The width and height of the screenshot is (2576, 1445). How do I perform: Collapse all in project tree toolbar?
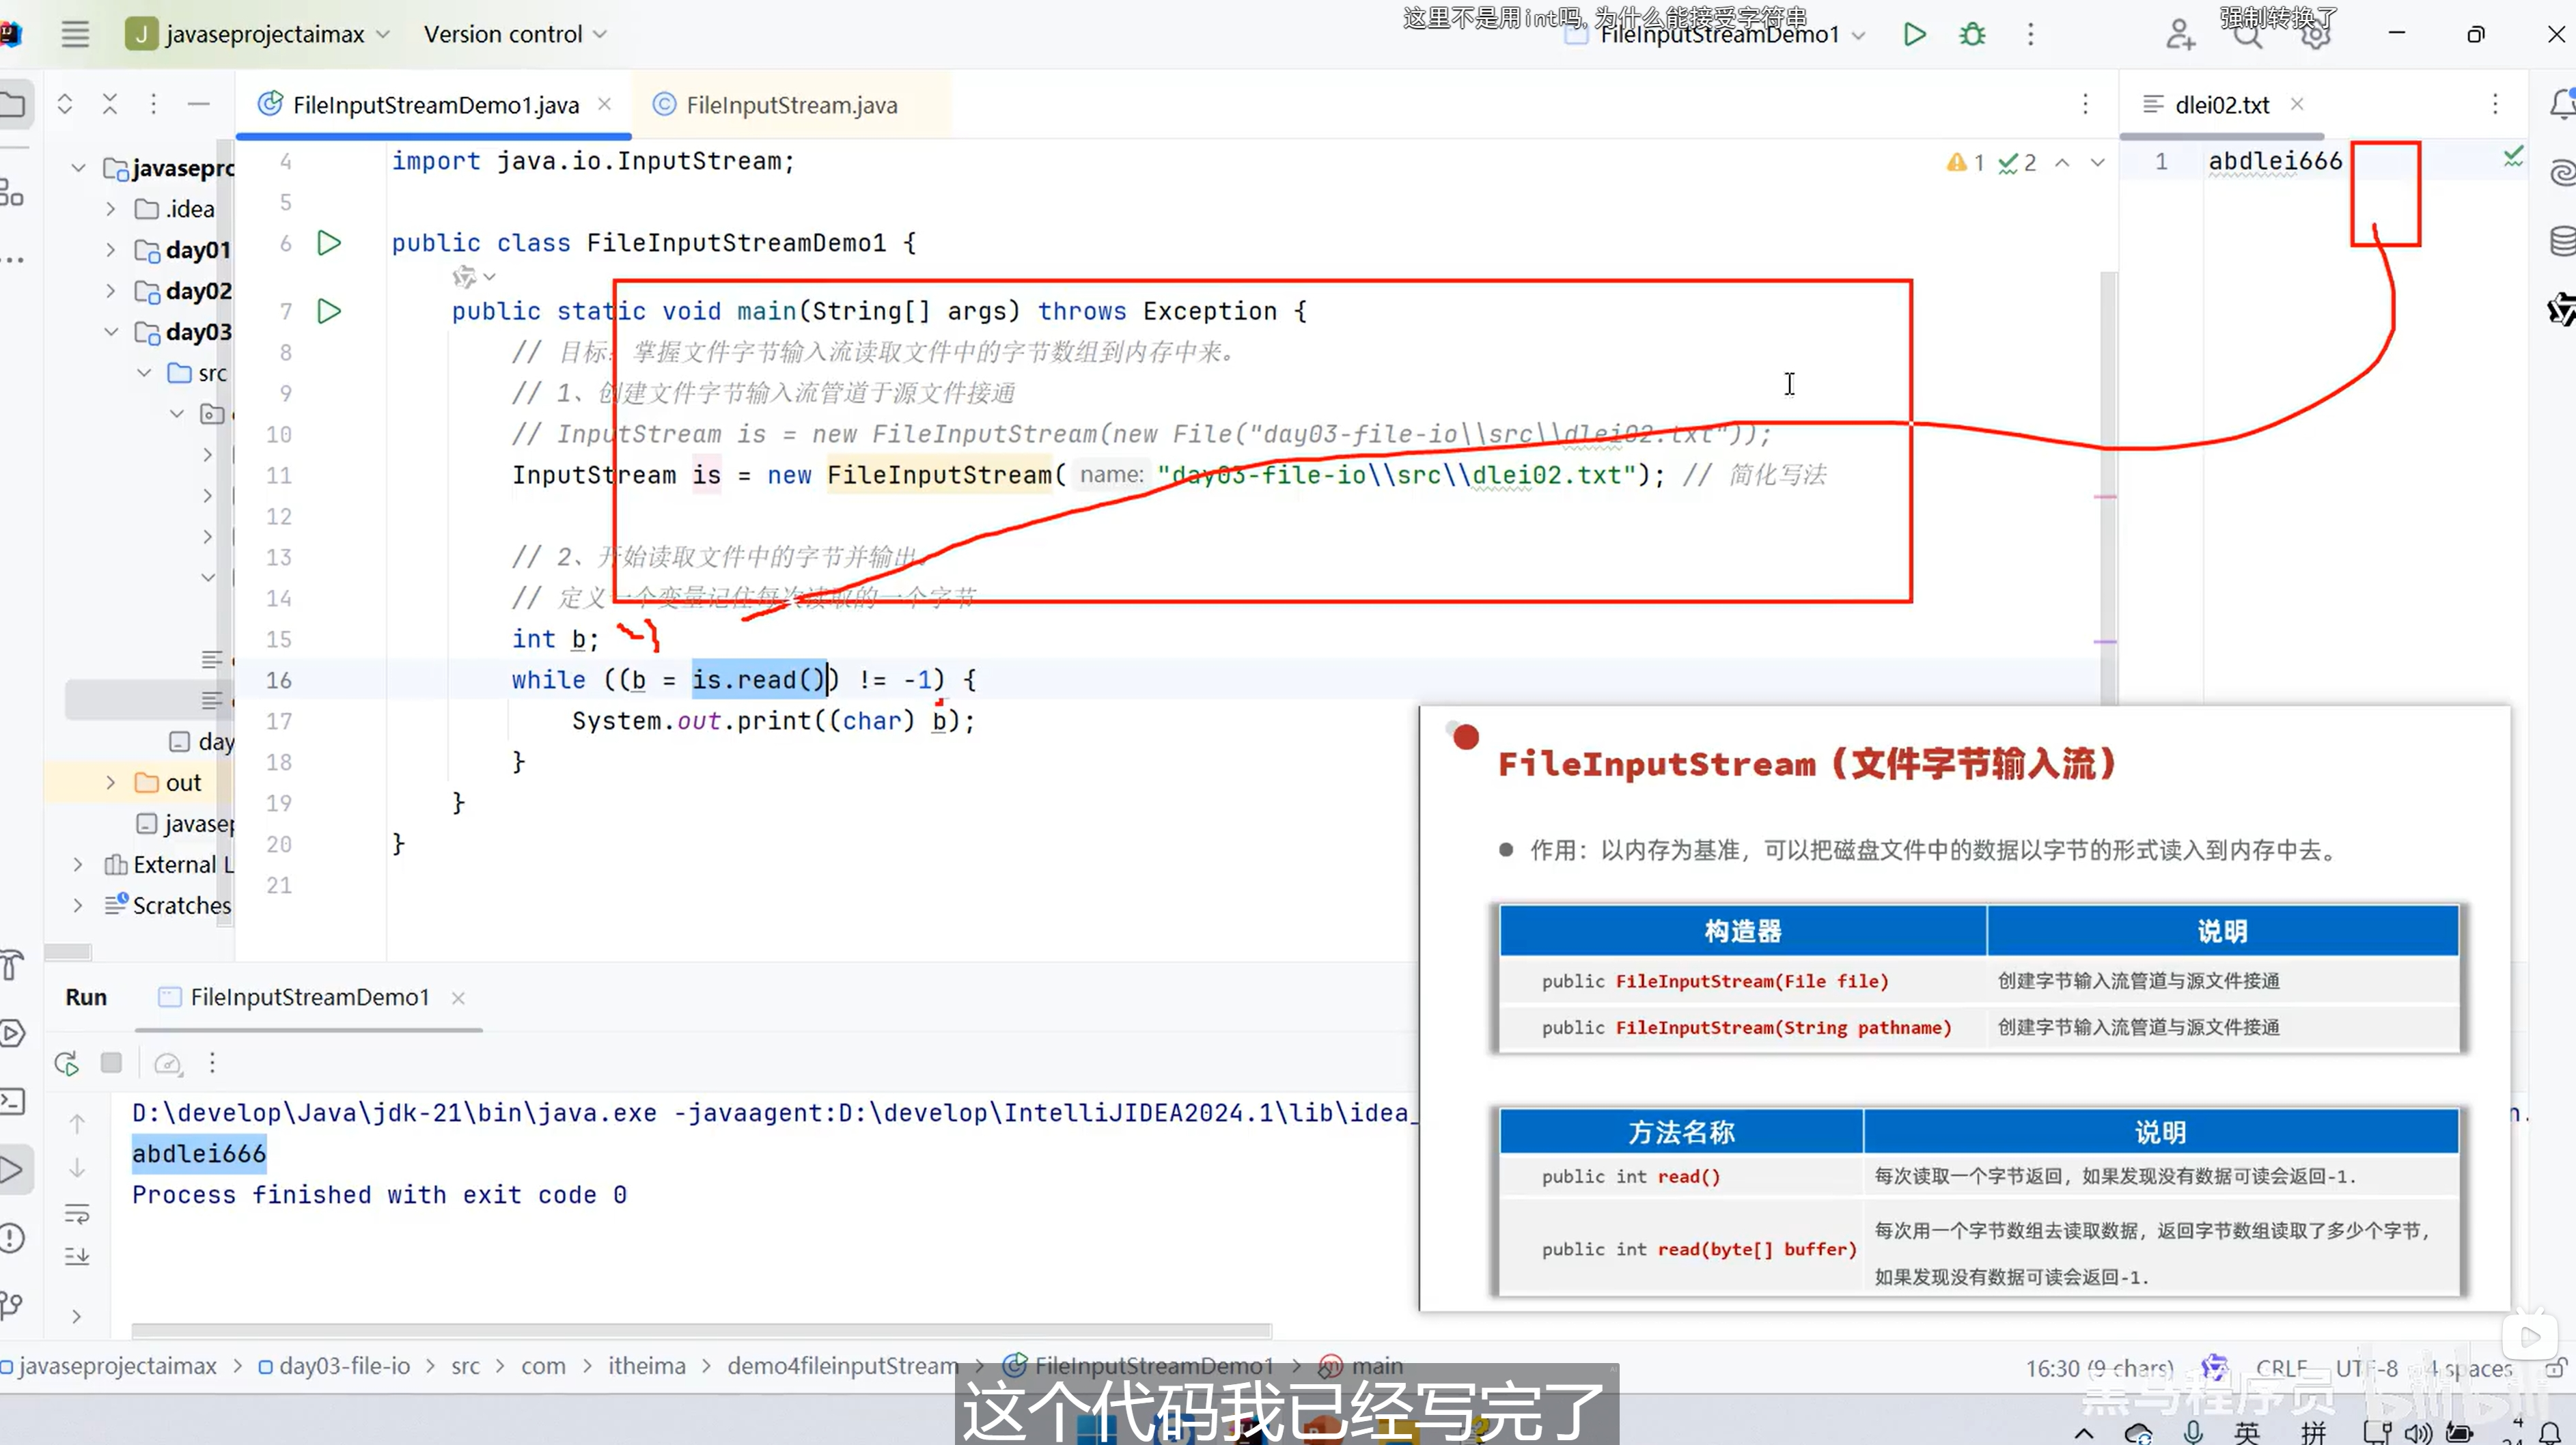pyautogui.click(x=110, y=103)
